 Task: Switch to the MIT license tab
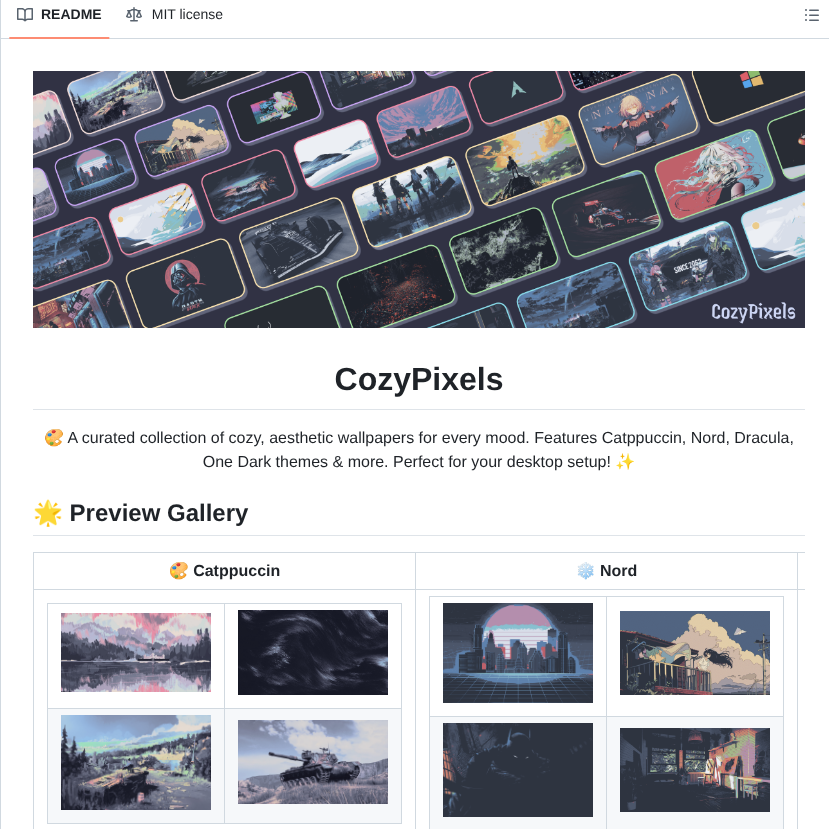pos(174,15)
